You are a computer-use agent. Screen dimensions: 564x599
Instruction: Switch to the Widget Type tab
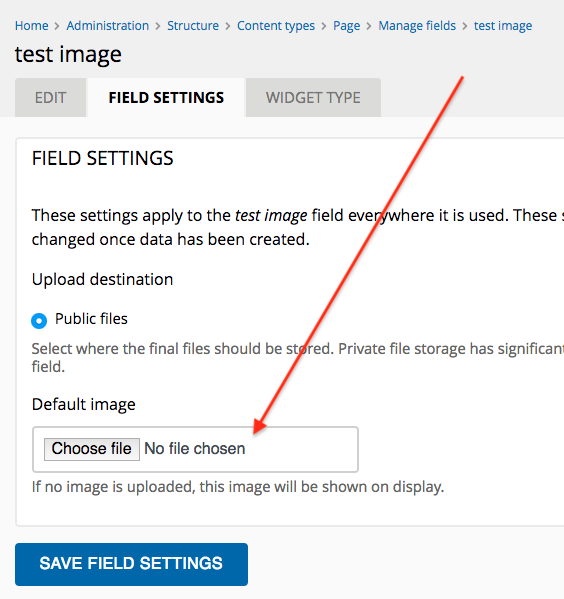[x=313, y=97]
